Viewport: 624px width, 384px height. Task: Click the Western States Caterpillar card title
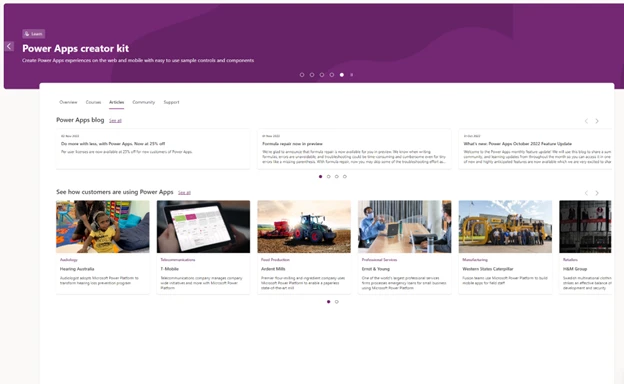coord(488,269)
